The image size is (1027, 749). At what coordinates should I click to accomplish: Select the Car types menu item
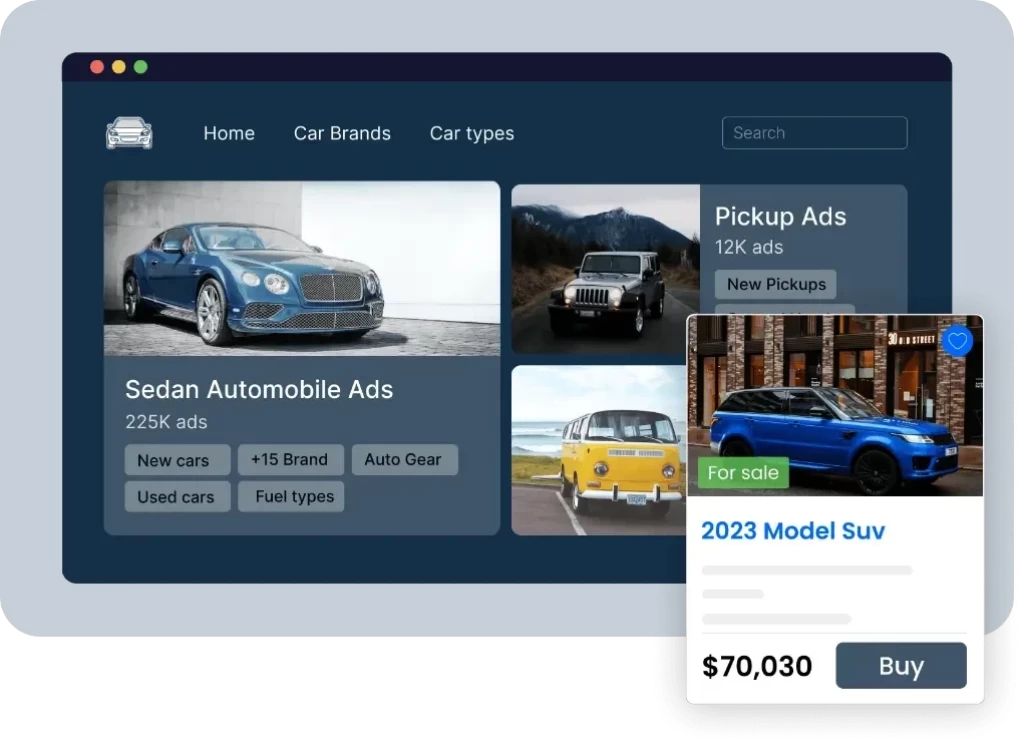tap(472, 133)
